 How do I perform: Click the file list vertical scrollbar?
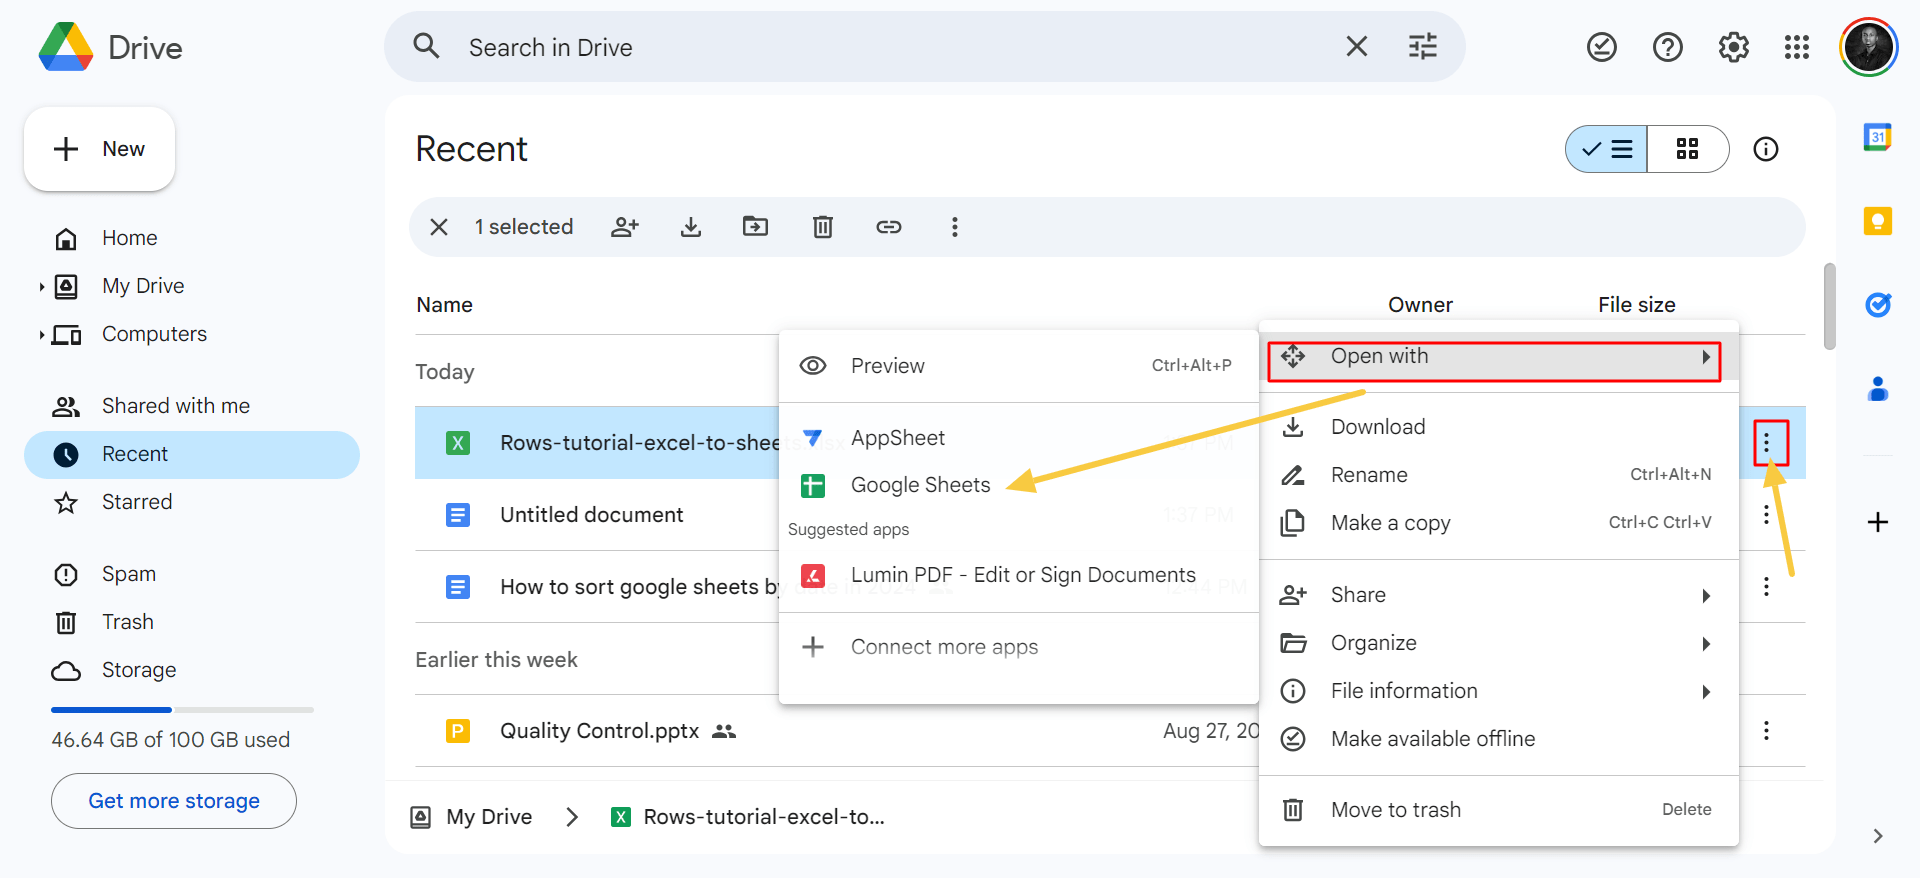click(1829, 306)
